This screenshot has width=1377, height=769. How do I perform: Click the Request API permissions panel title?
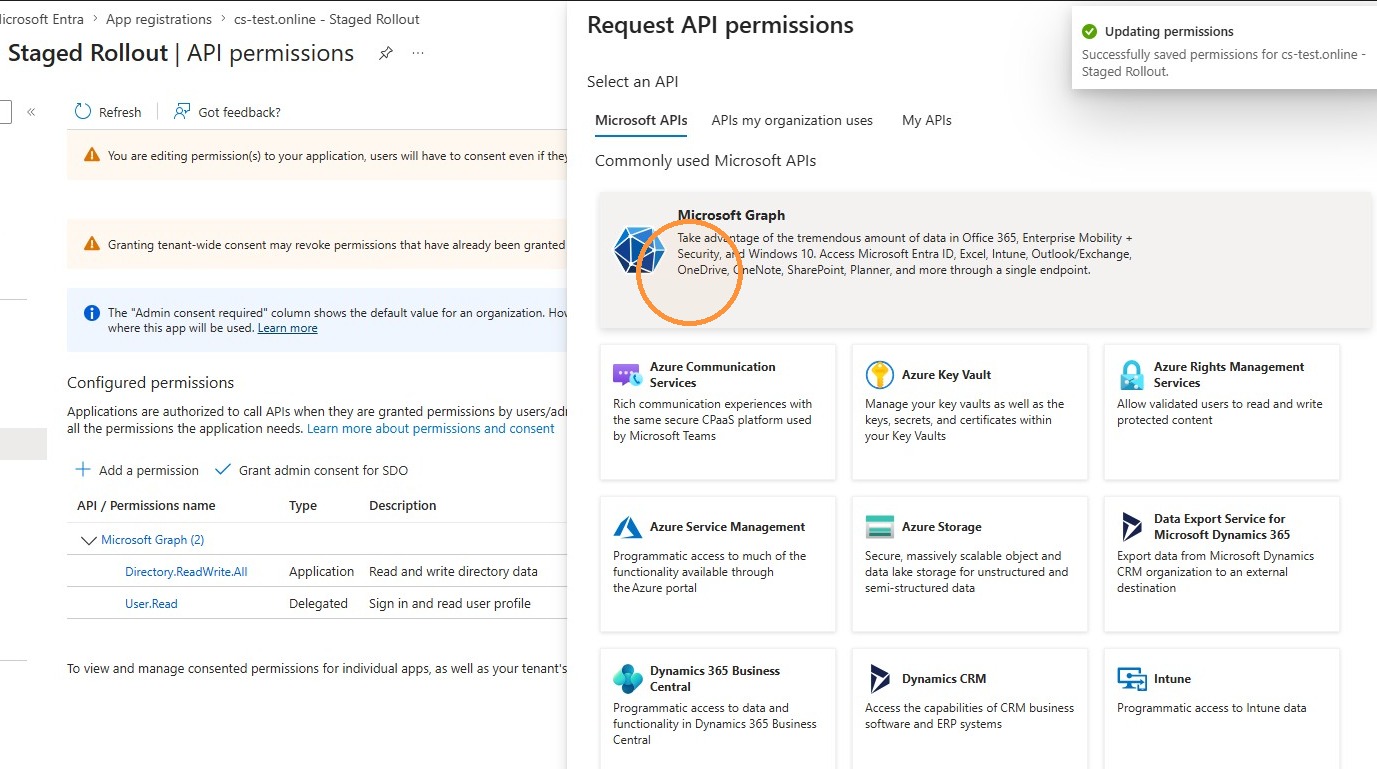tap(721, 25)
